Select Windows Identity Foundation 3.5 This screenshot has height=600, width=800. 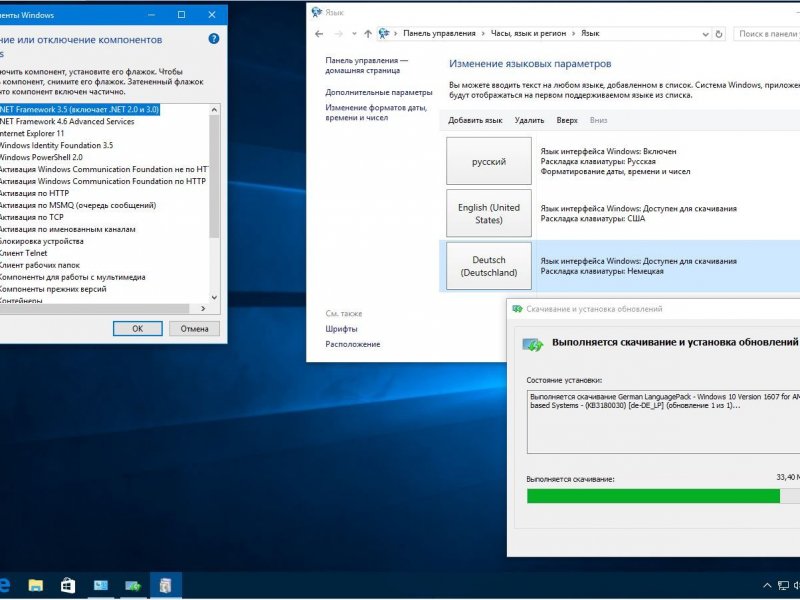pyautogui.click(x=56, y=145)
